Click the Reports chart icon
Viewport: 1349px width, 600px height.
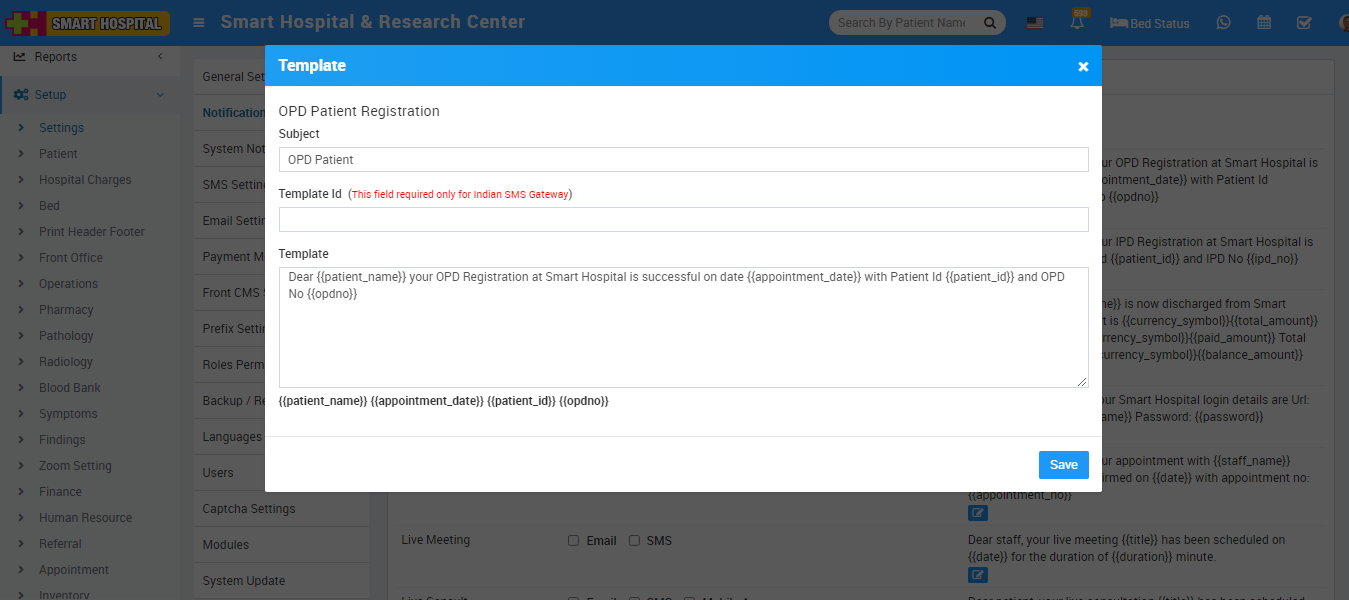[20, 57]
